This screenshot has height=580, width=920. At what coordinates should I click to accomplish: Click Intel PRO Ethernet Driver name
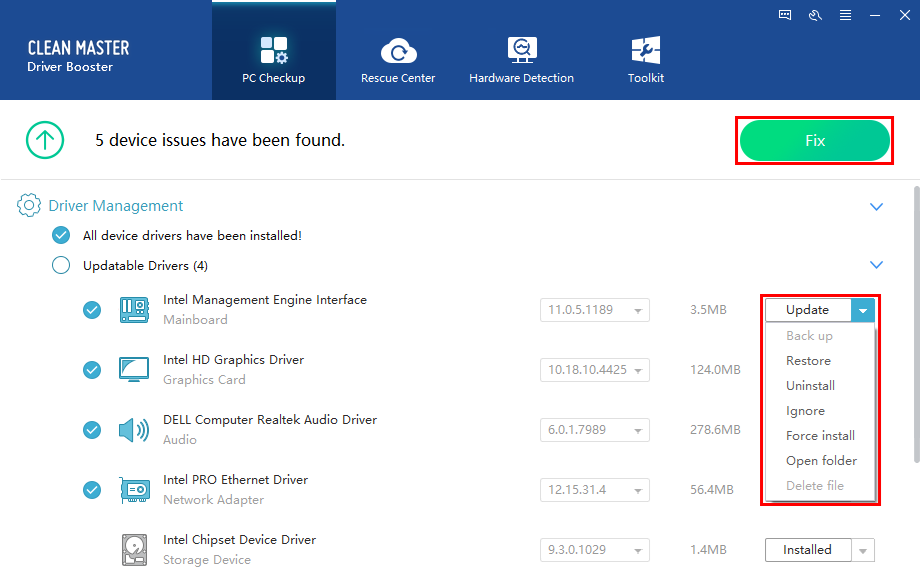pos(235,480)
